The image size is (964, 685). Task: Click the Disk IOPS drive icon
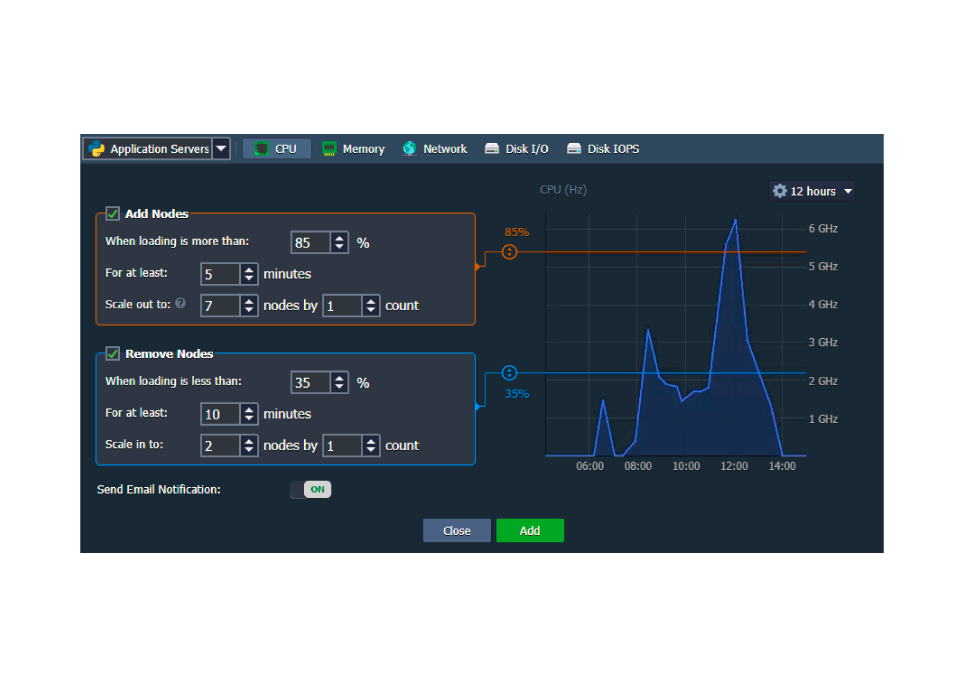pyautogui.click(x=574, y=149)
